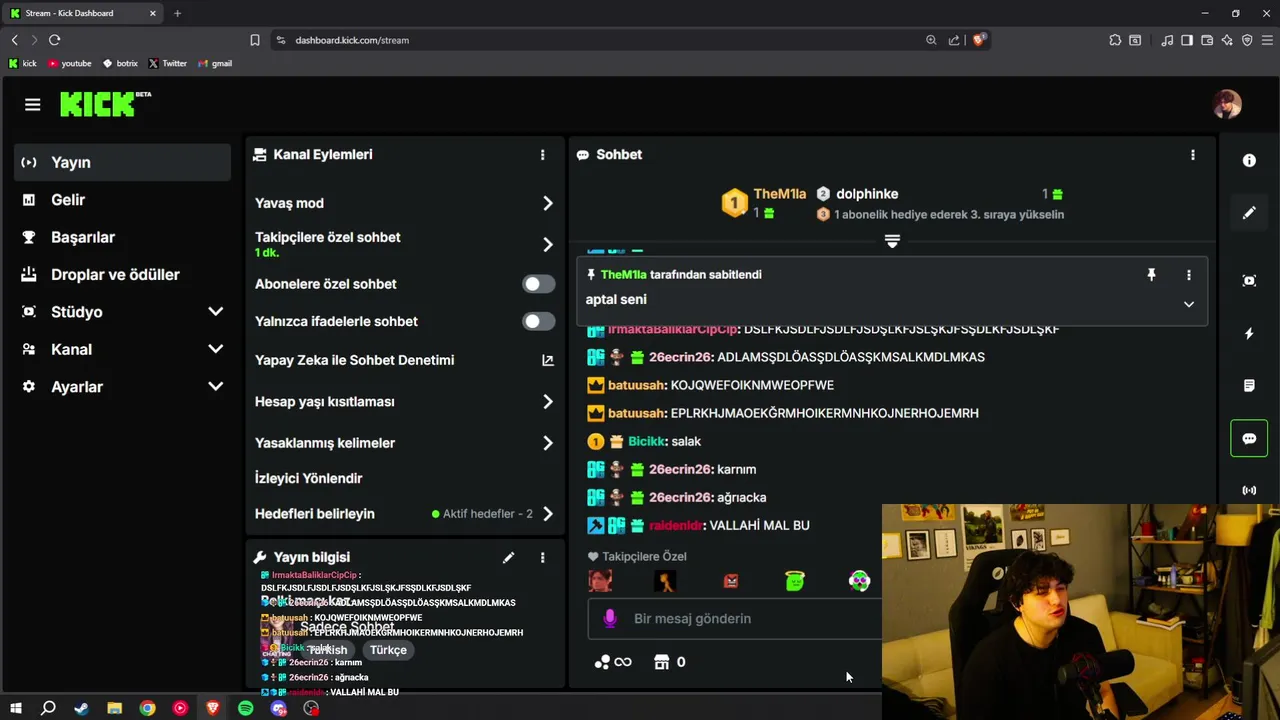
Task: Open the pinned message three-dot options
Action: (x=1189, y=274)
